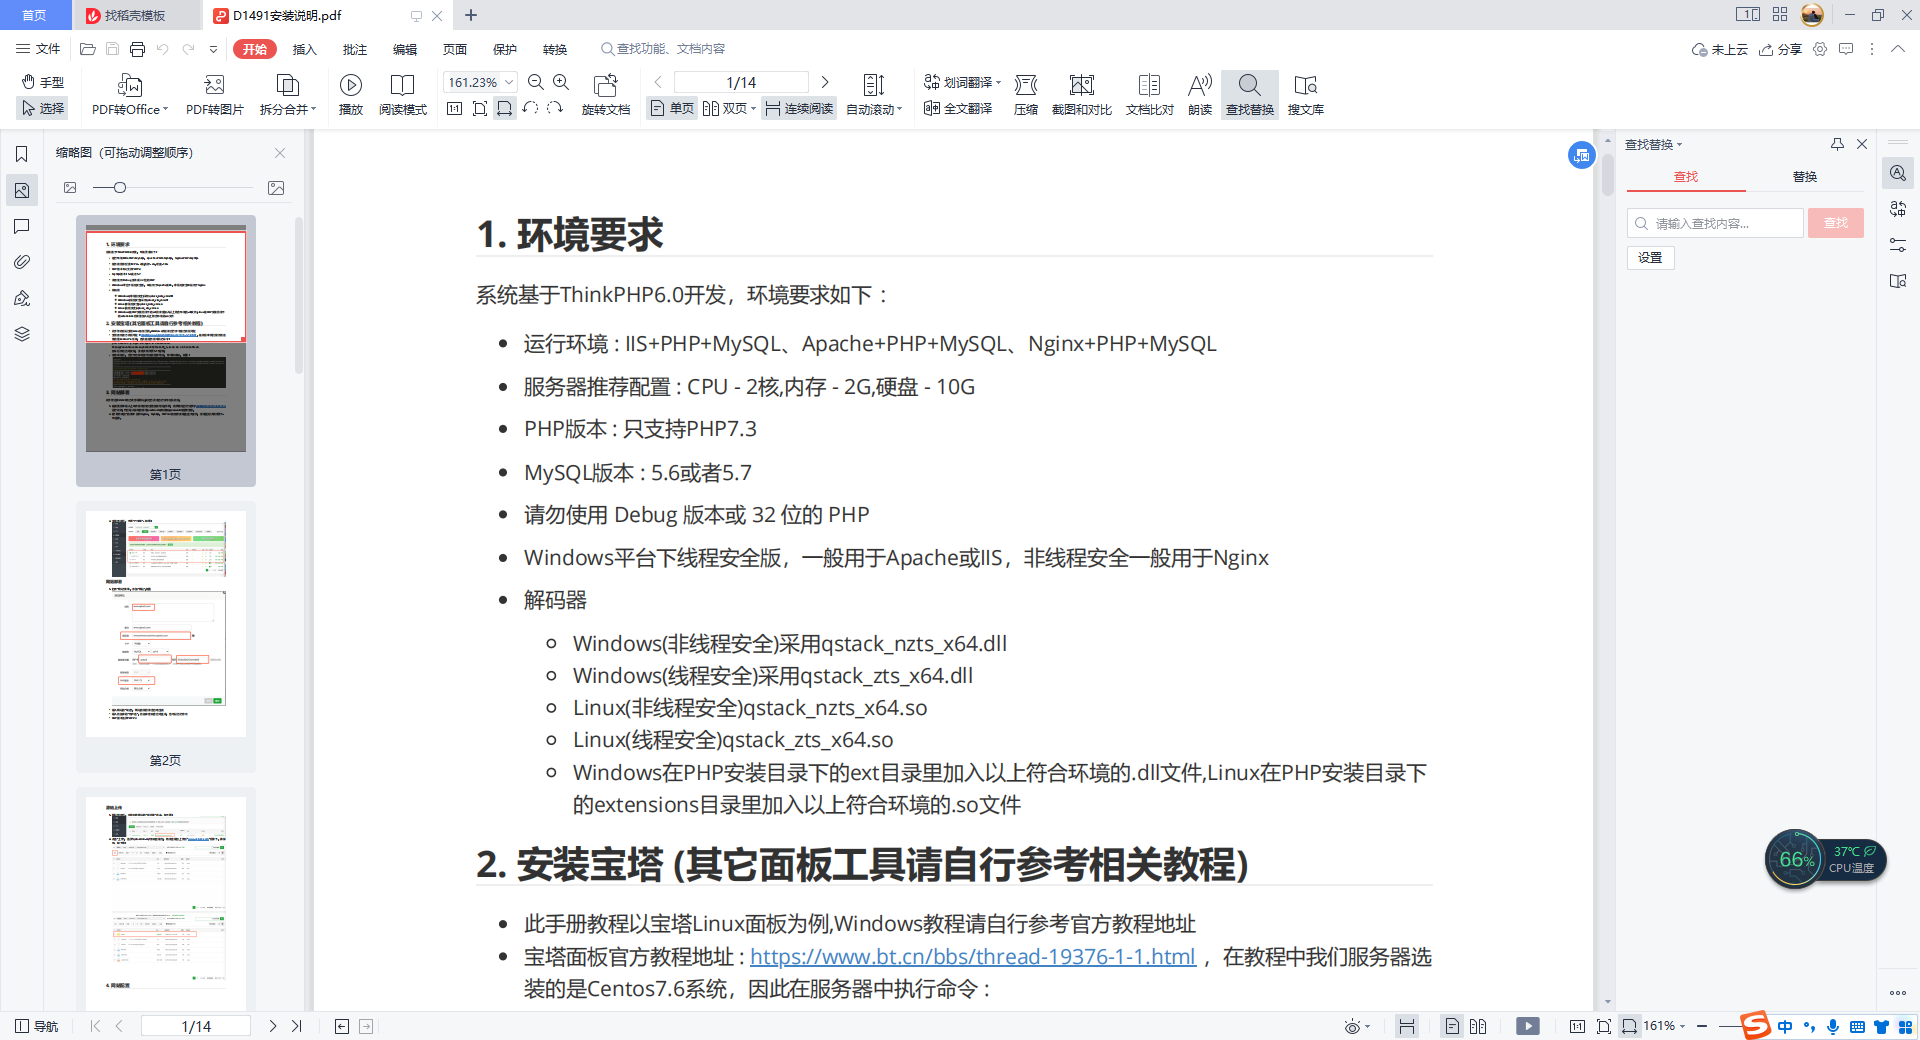Pin the 查找替换 panel
Screen dimensions: 1920x1040
(x=1837, y=144)
